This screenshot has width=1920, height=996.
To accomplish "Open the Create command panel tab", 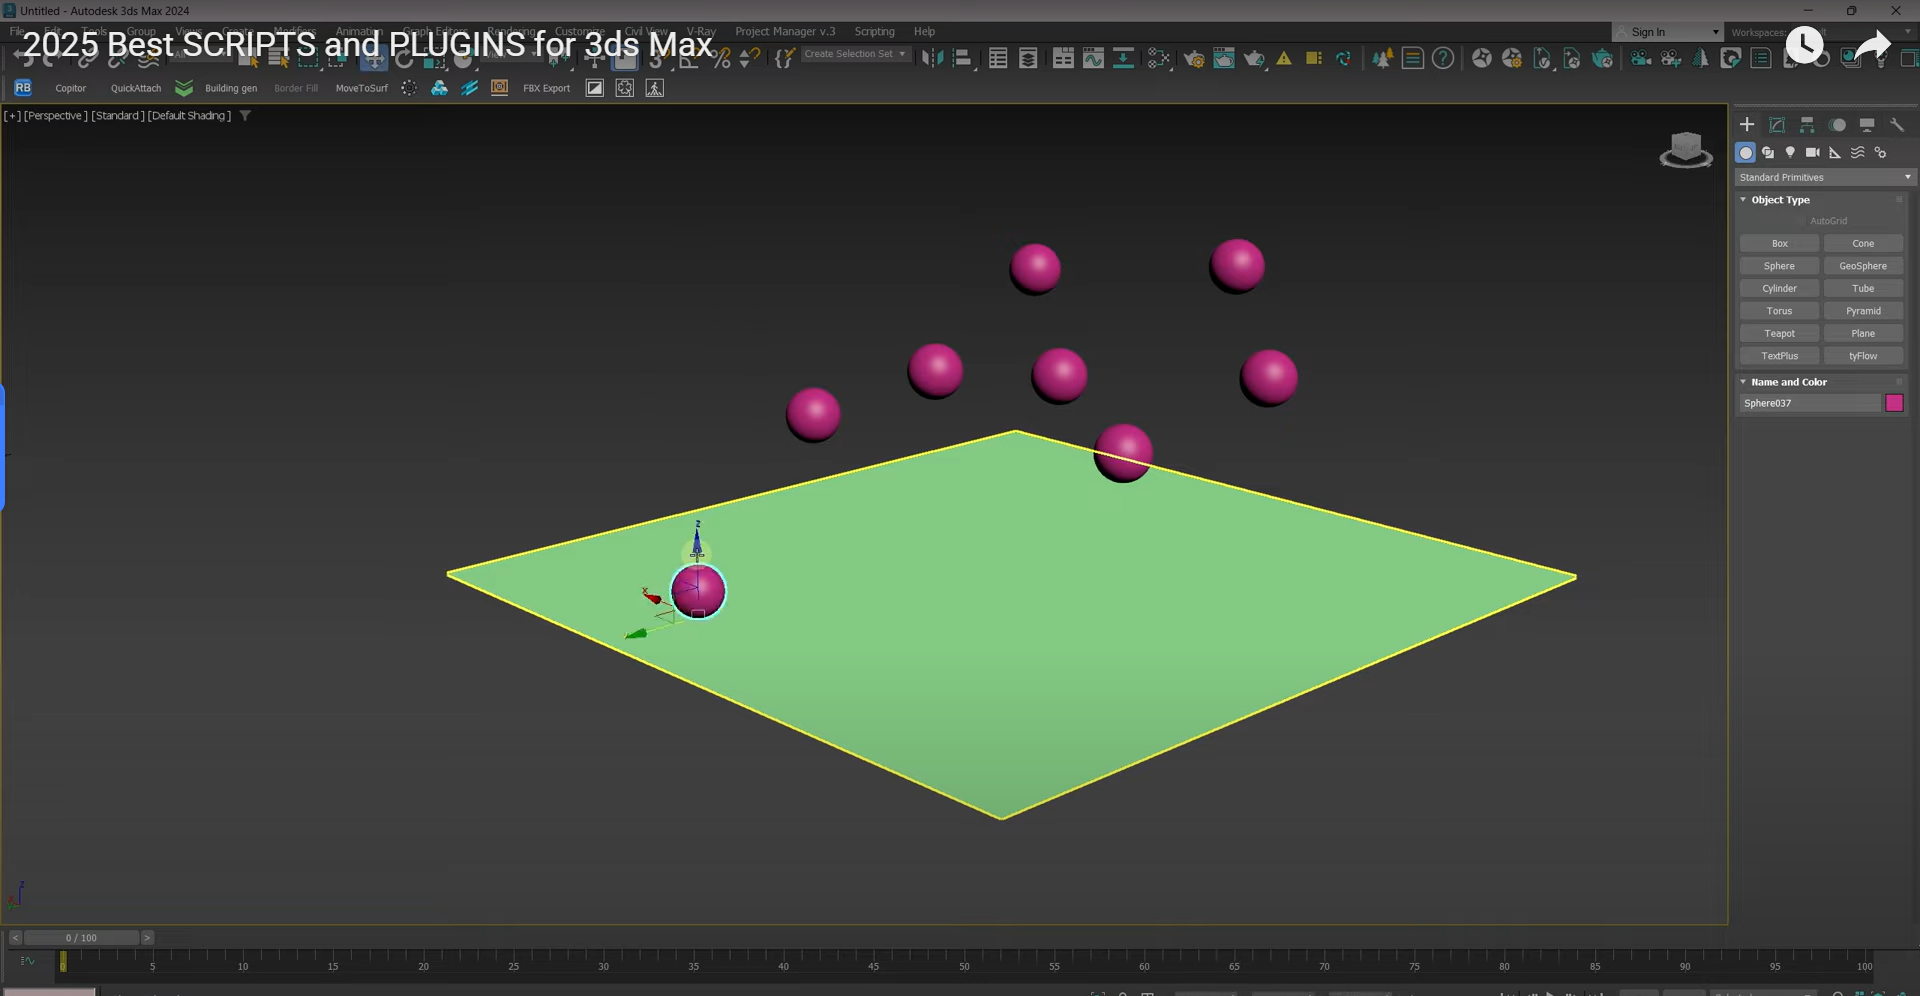I will pyautogui.click(x=1747, y=125).
